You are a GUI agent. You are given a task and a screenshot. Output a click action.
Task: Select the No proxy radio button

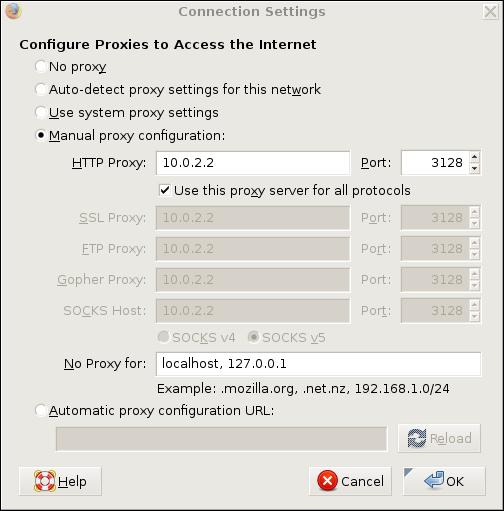[x=40, y=67]
